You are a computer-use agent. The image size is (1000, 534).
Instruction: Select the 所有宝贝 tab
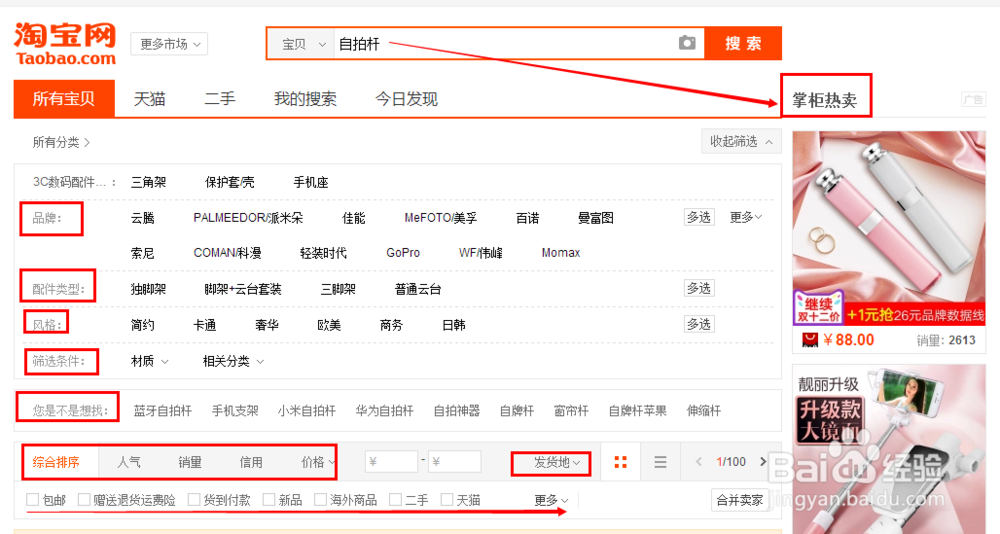(64, 99)
